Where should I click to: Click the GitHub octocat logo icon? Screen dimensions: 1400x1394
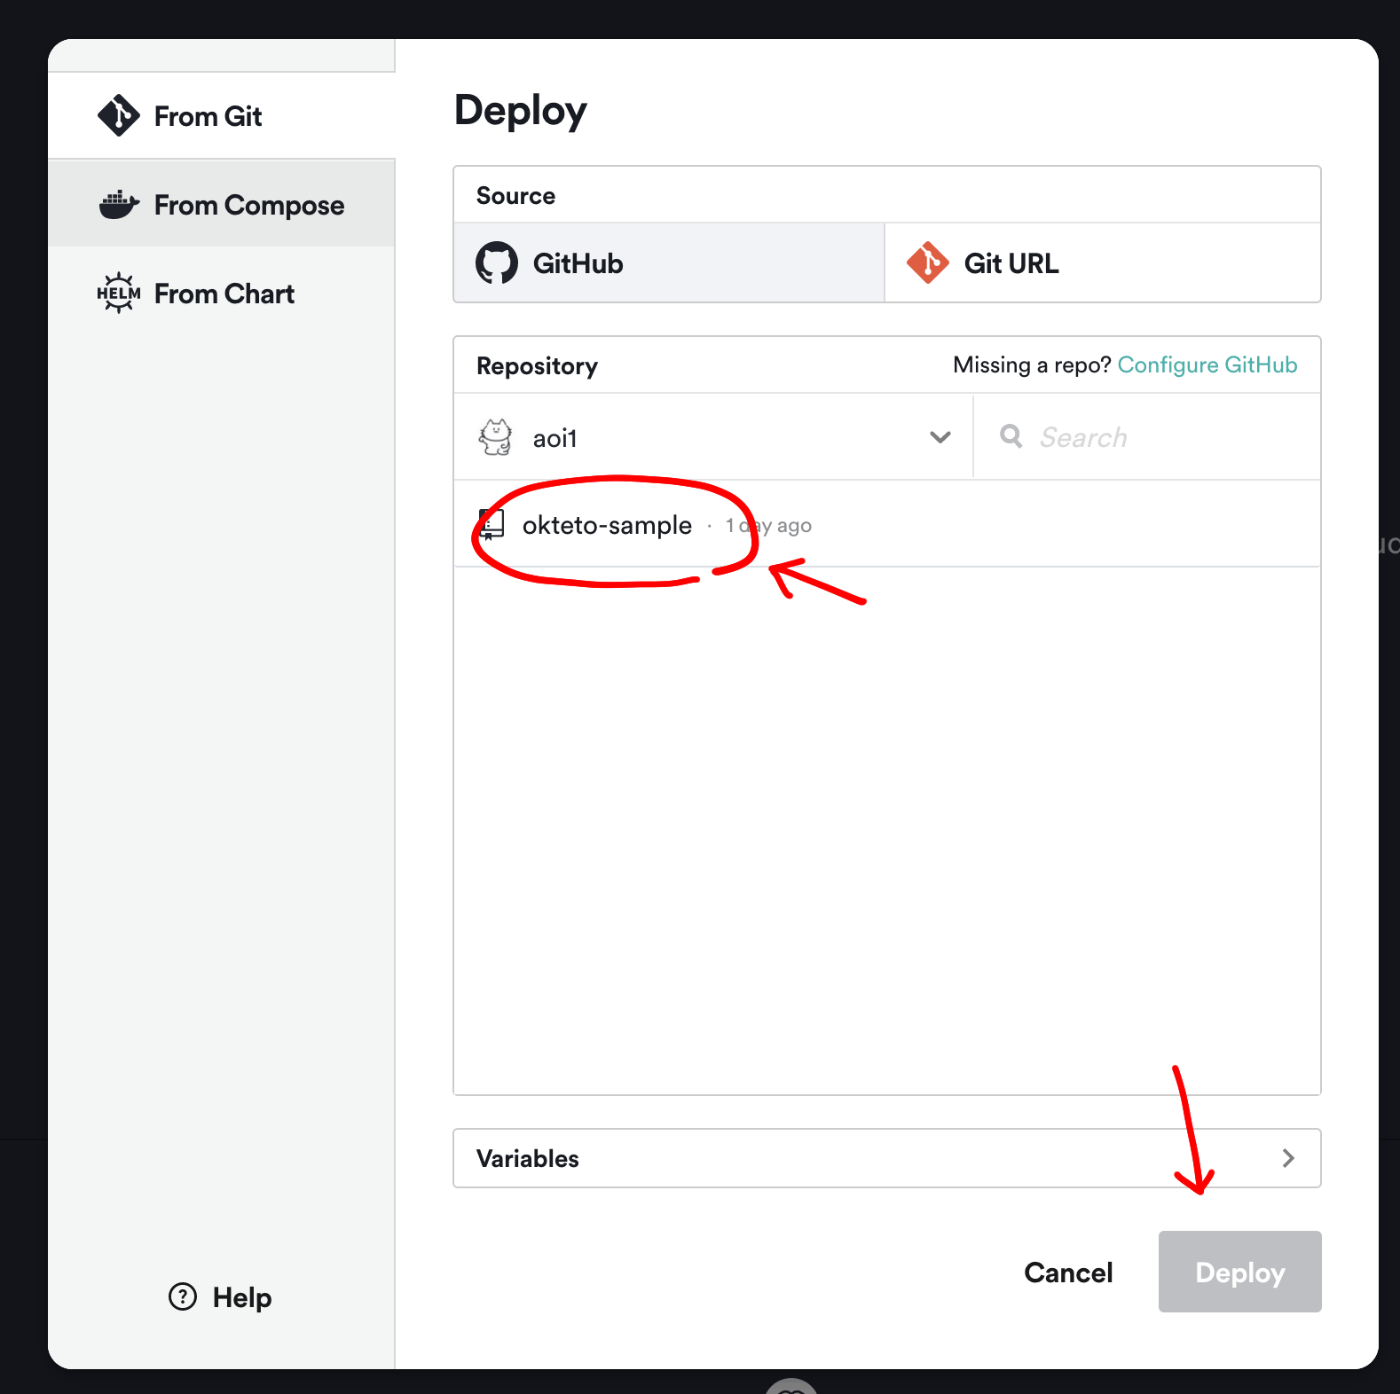[x=497, y=263]
